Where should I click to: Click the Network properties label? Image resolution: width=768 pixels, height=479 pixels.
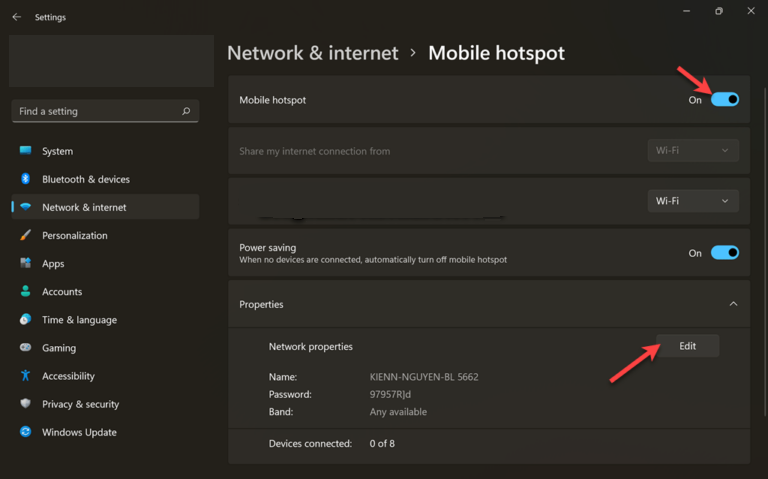(x=311, y=346)
